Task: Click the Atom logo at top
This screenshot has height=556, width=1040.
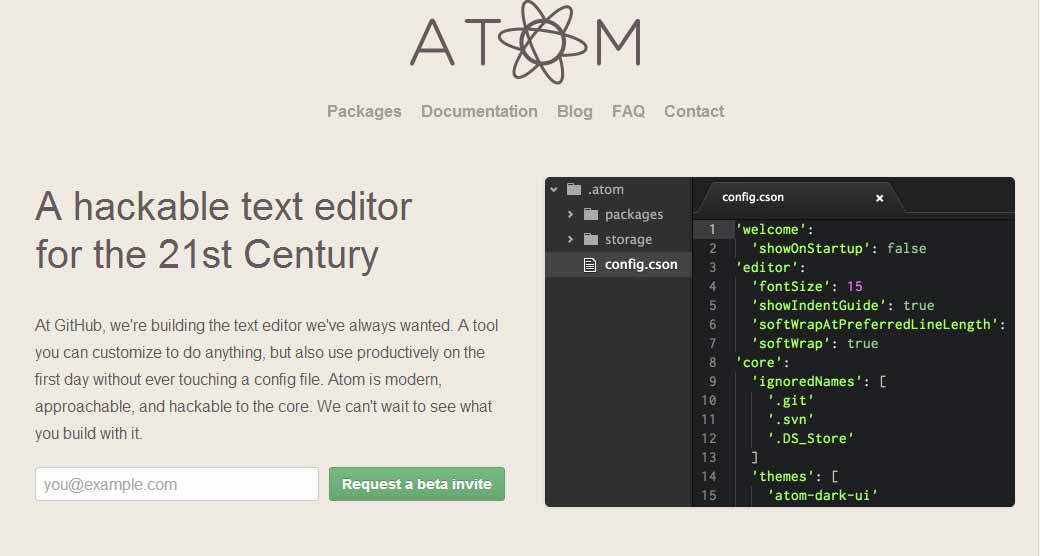Action: (x=525, y=42)
